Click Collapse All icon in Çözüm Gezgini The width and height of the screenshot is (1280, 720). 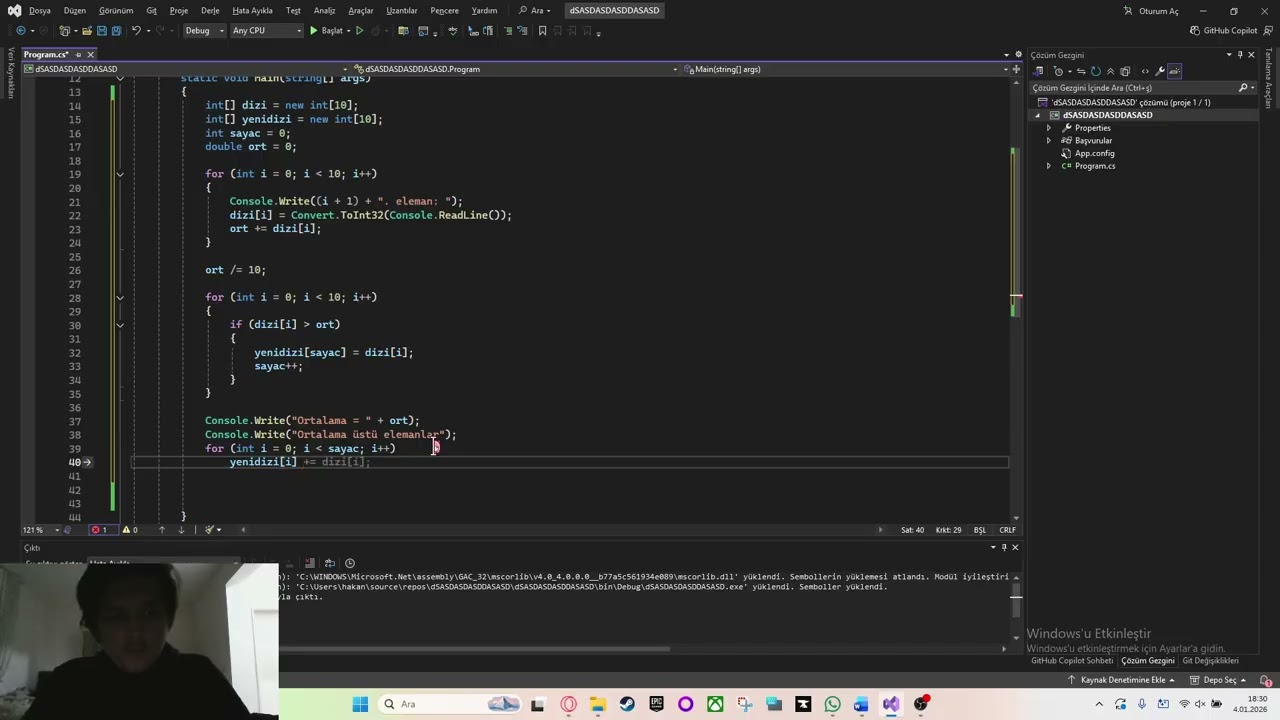tap(1110, 71)
